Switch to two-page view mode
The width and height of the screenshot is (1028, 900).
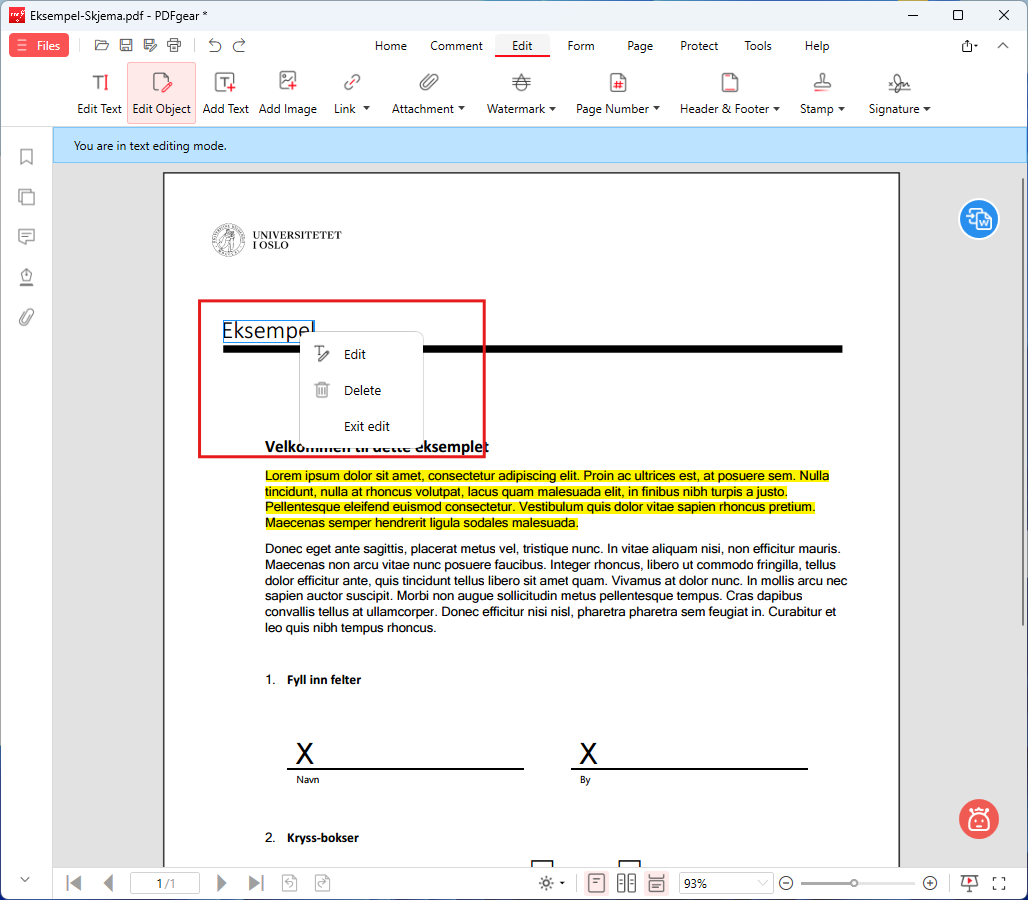click(626, 884)
